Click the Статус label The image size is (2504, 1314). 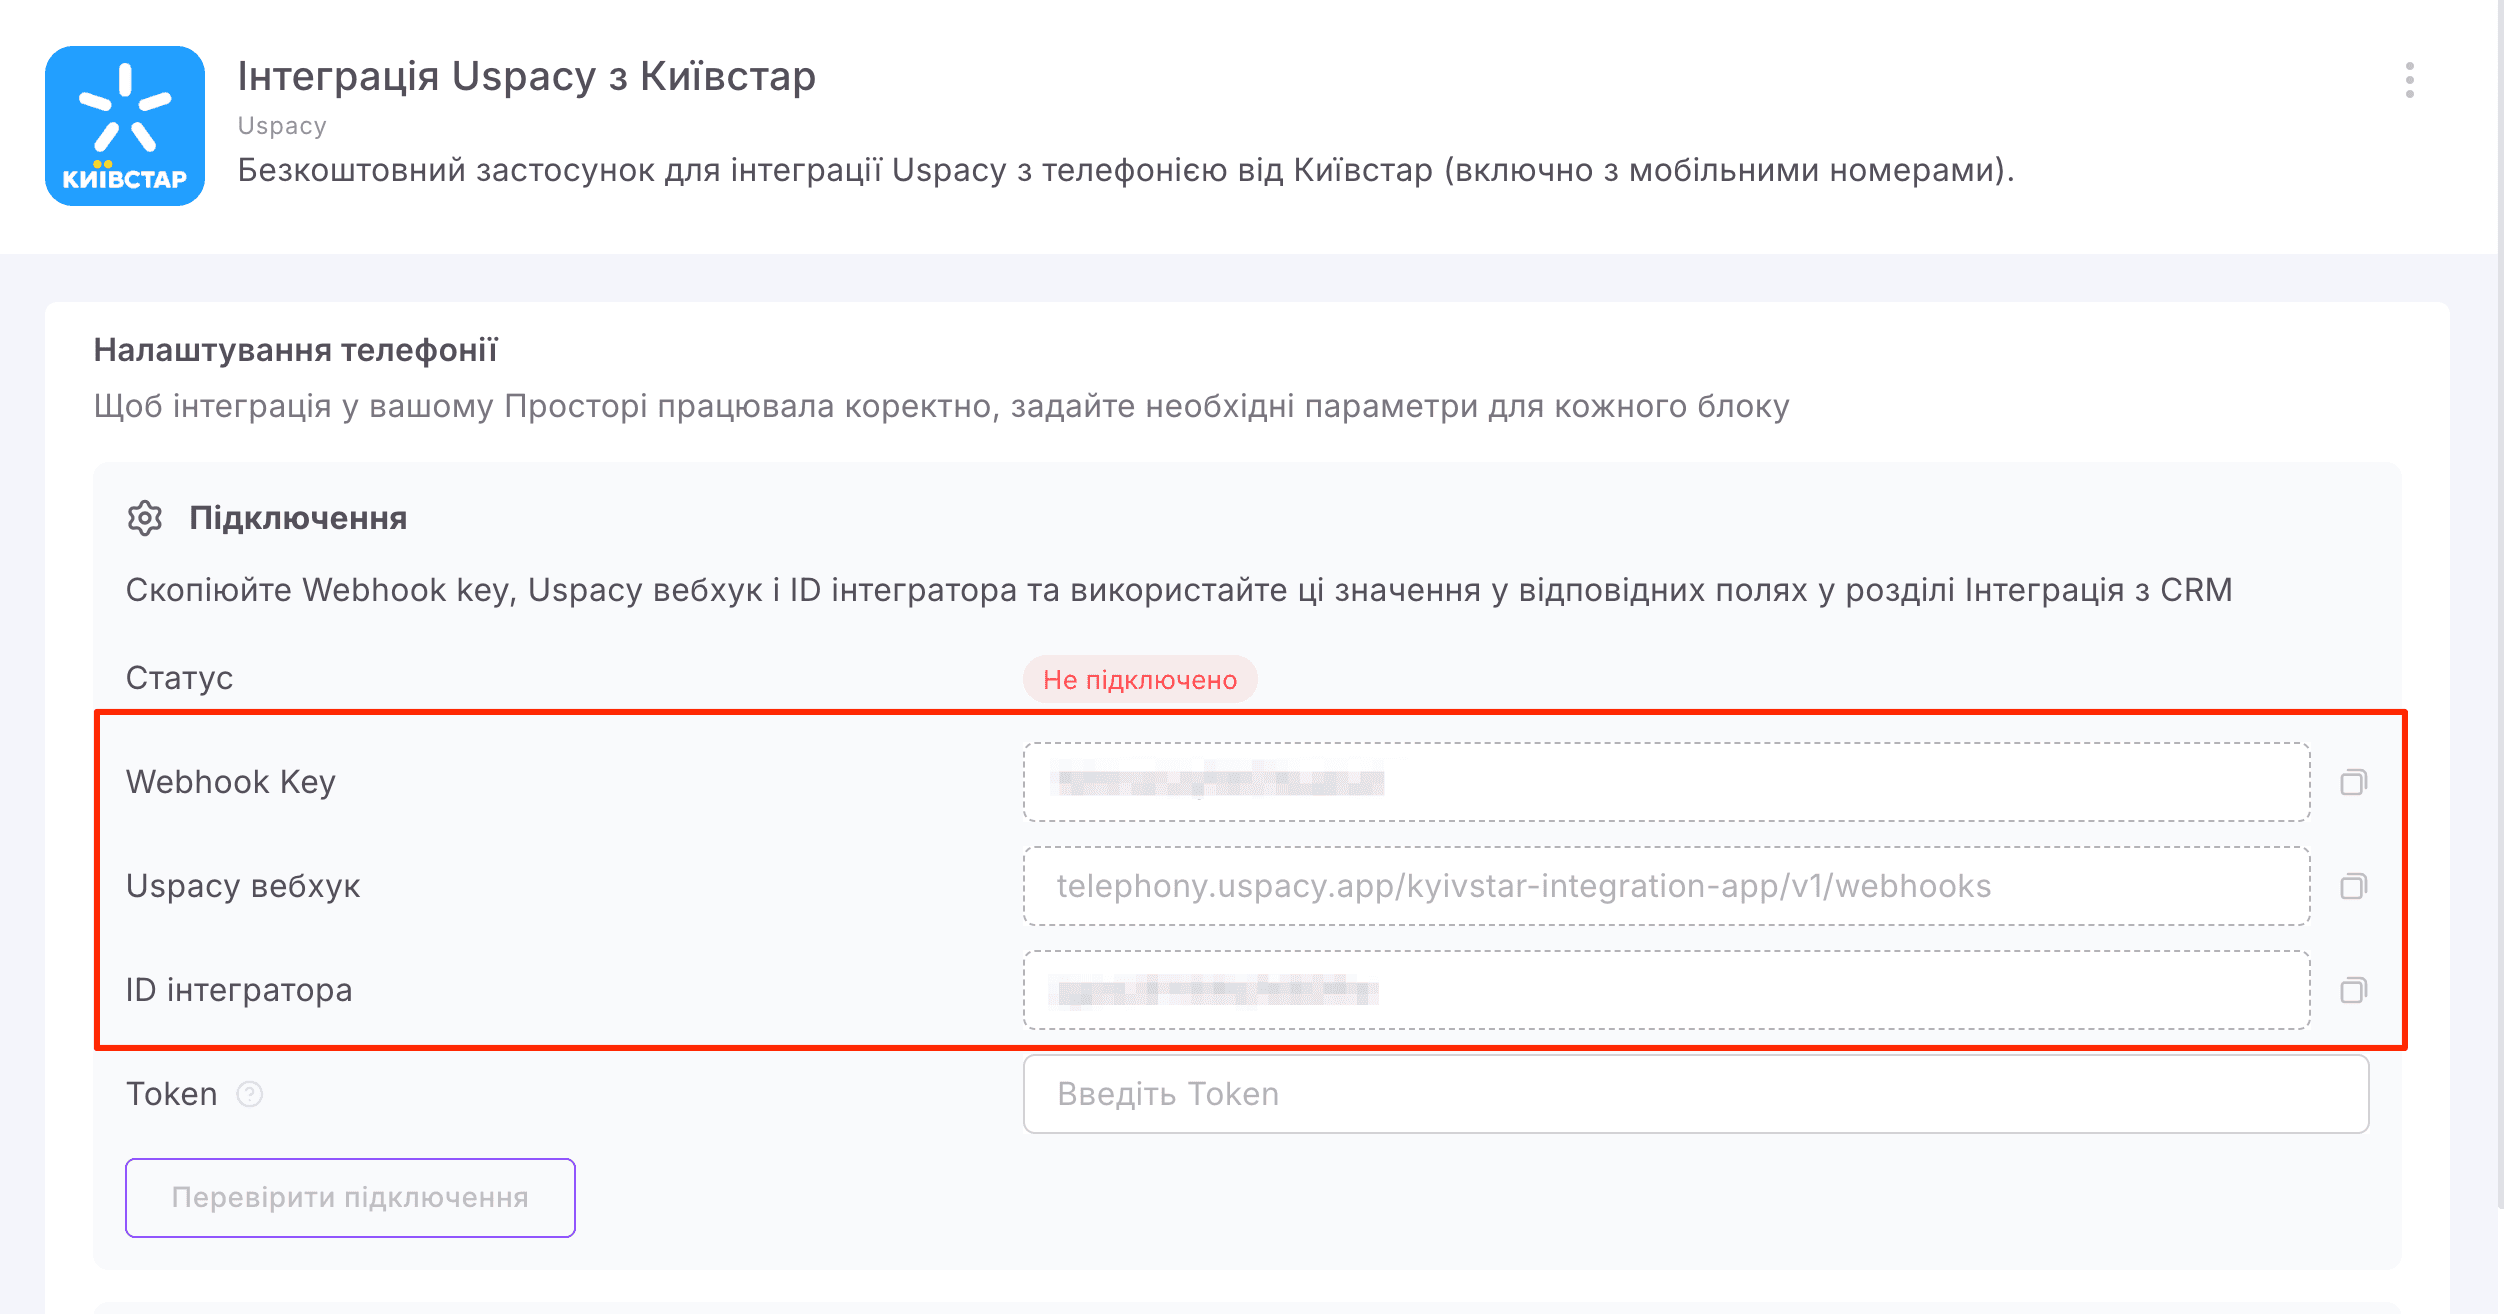point(179,678)
